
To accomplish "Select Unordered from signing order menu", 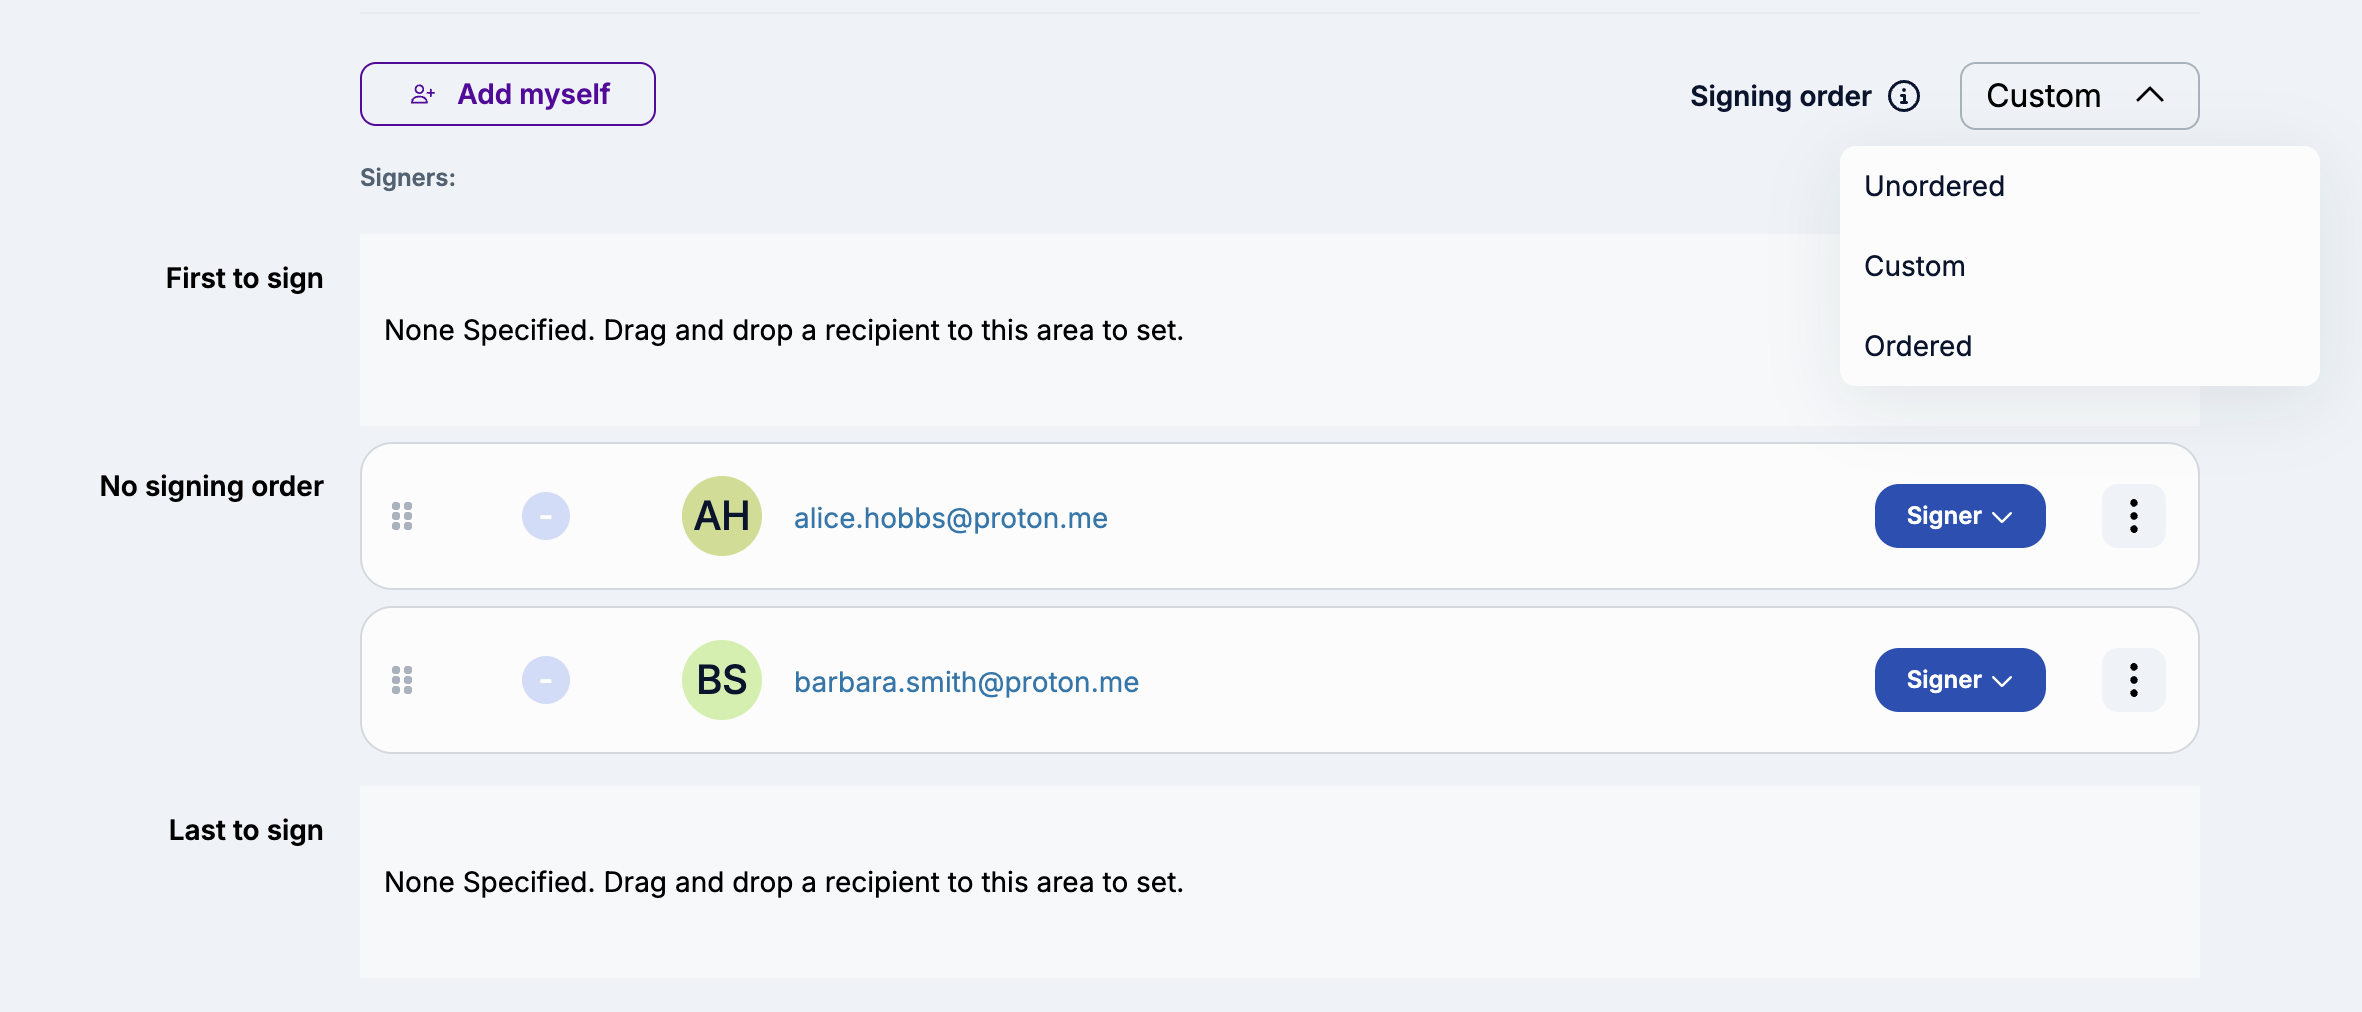I will [1934, 186].
